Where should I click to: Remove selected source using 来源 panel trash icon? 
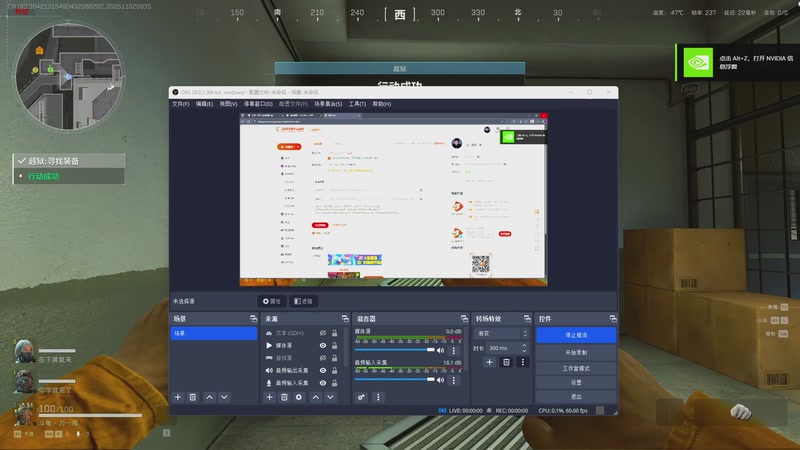tap(284, 397)
